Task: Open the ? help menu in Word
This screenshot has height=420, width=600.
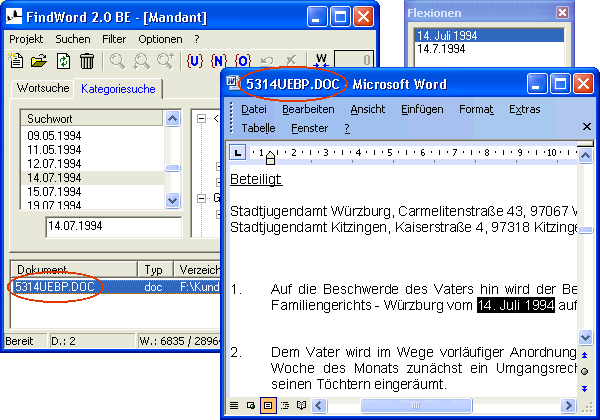Action: (347, 128)
